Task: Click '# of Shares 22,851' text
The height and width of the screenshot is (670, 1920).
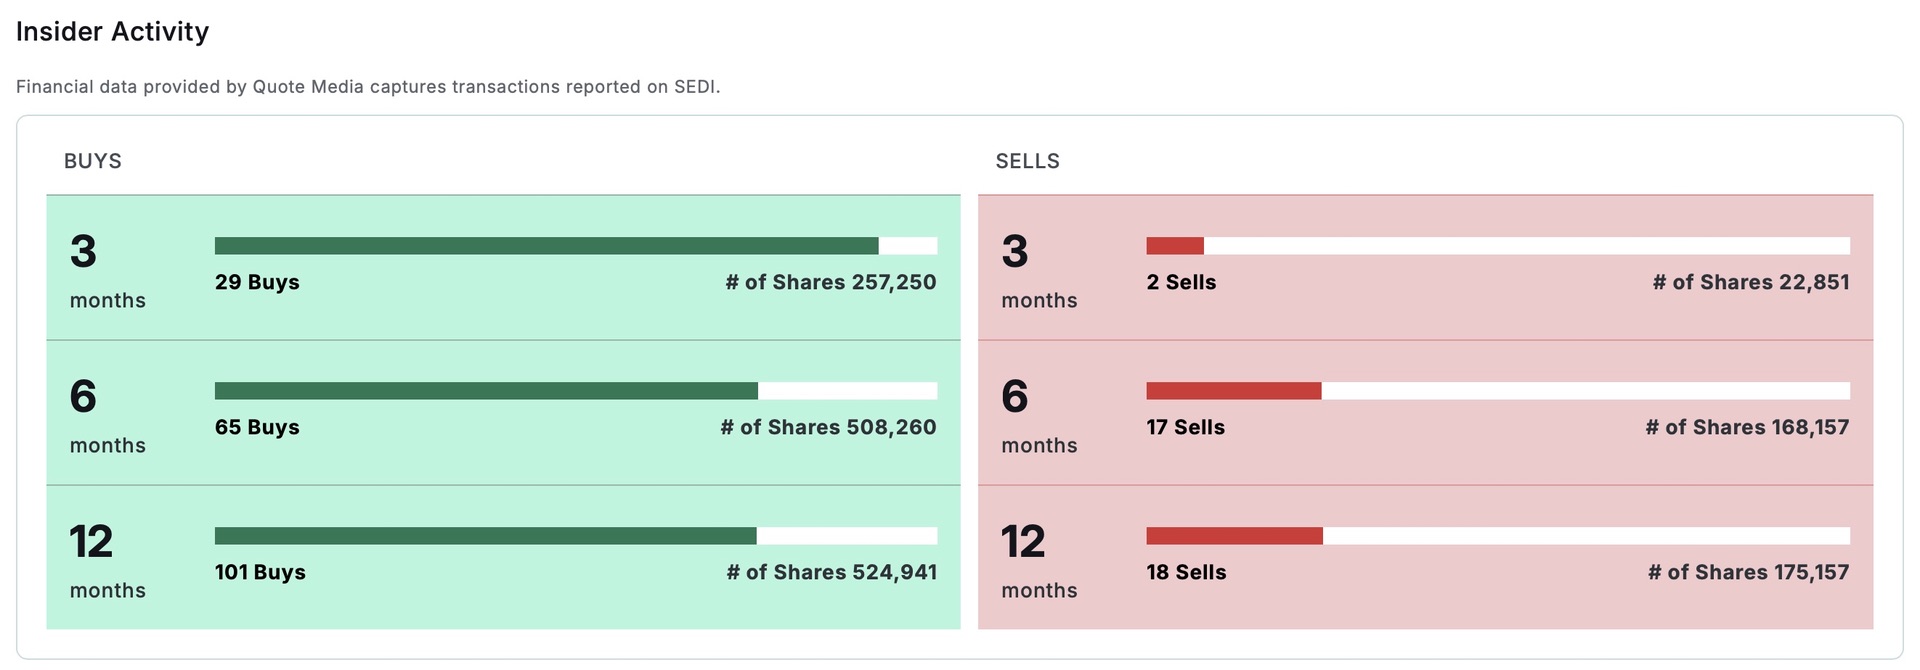Action: tap(1751, 282)
